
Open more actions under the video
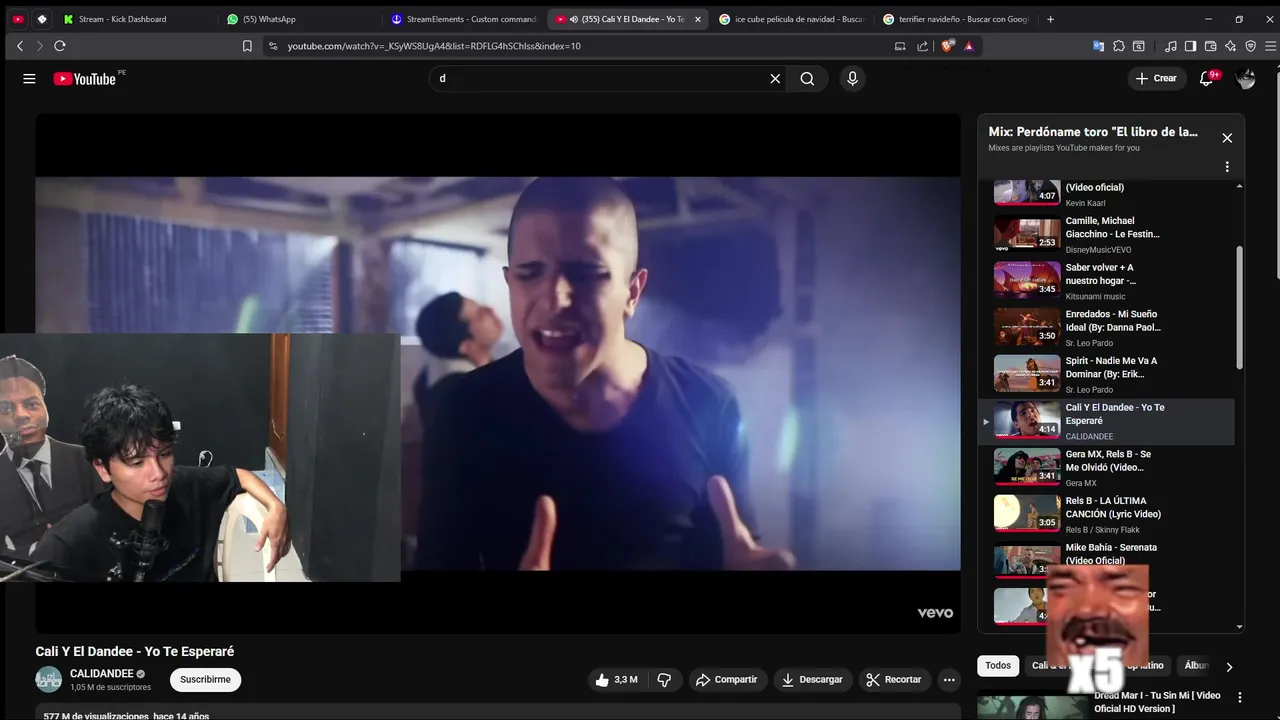click(x=949, y=680)
